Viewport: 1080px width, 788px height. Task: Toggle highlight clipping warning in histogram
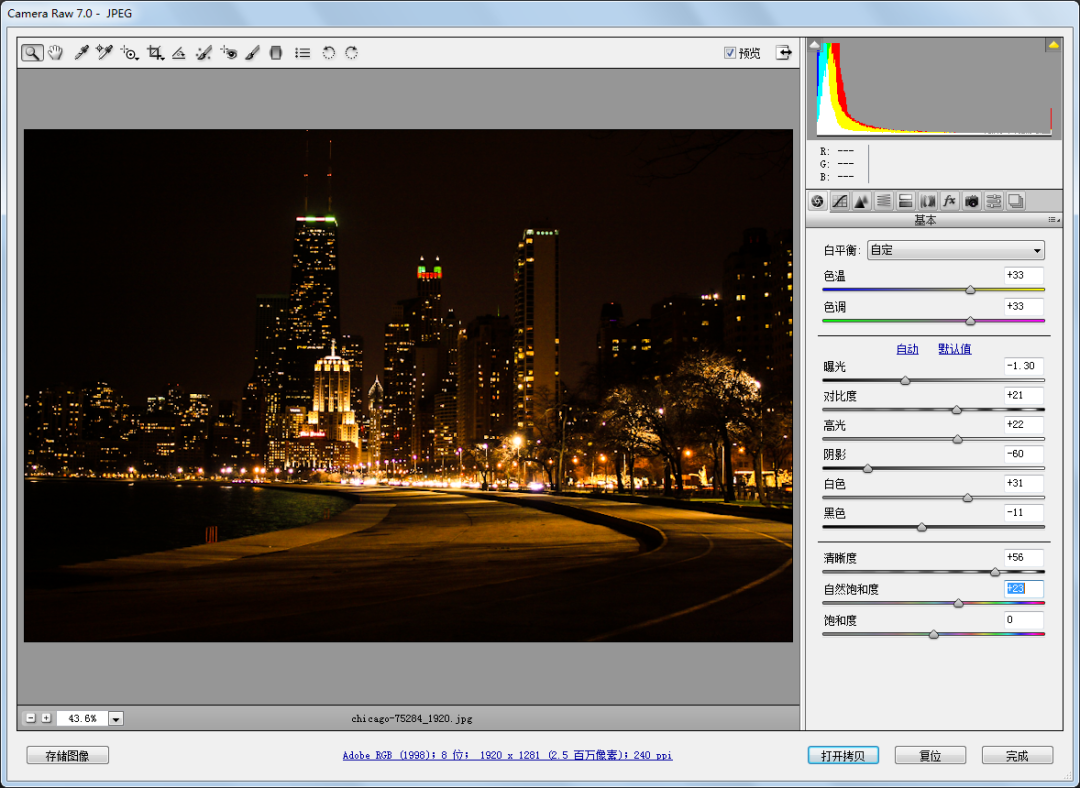coord(1053,45)
